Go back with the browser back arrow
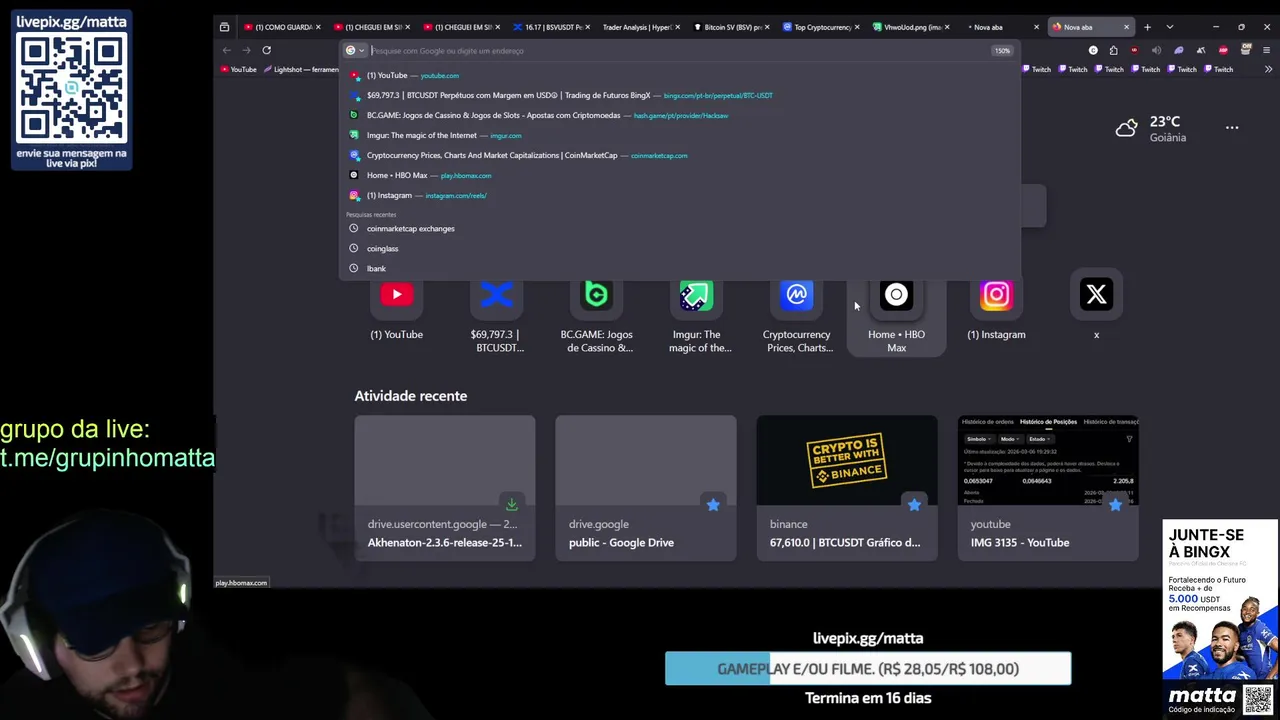Image resolution: width=1280 pixels, height=720 pixels. coord(227,50)
